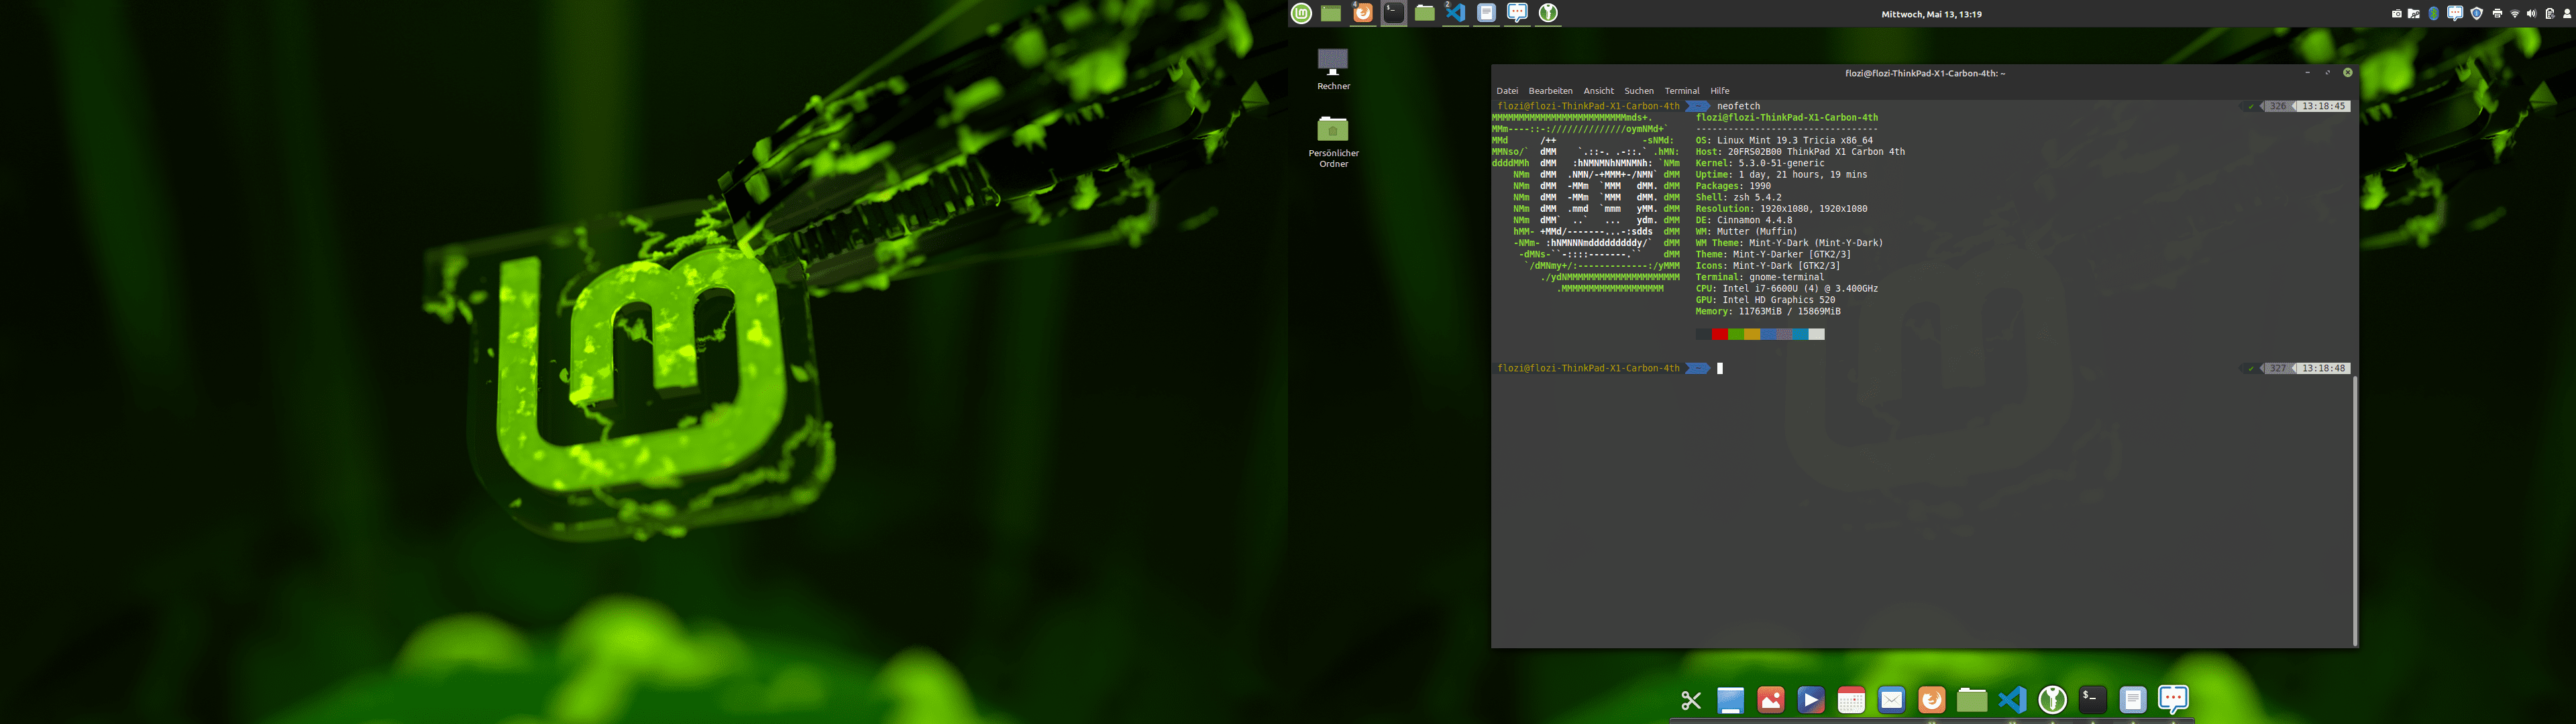
Task: Open the Linux Mint menu in panel
Action: (1301, 13)
